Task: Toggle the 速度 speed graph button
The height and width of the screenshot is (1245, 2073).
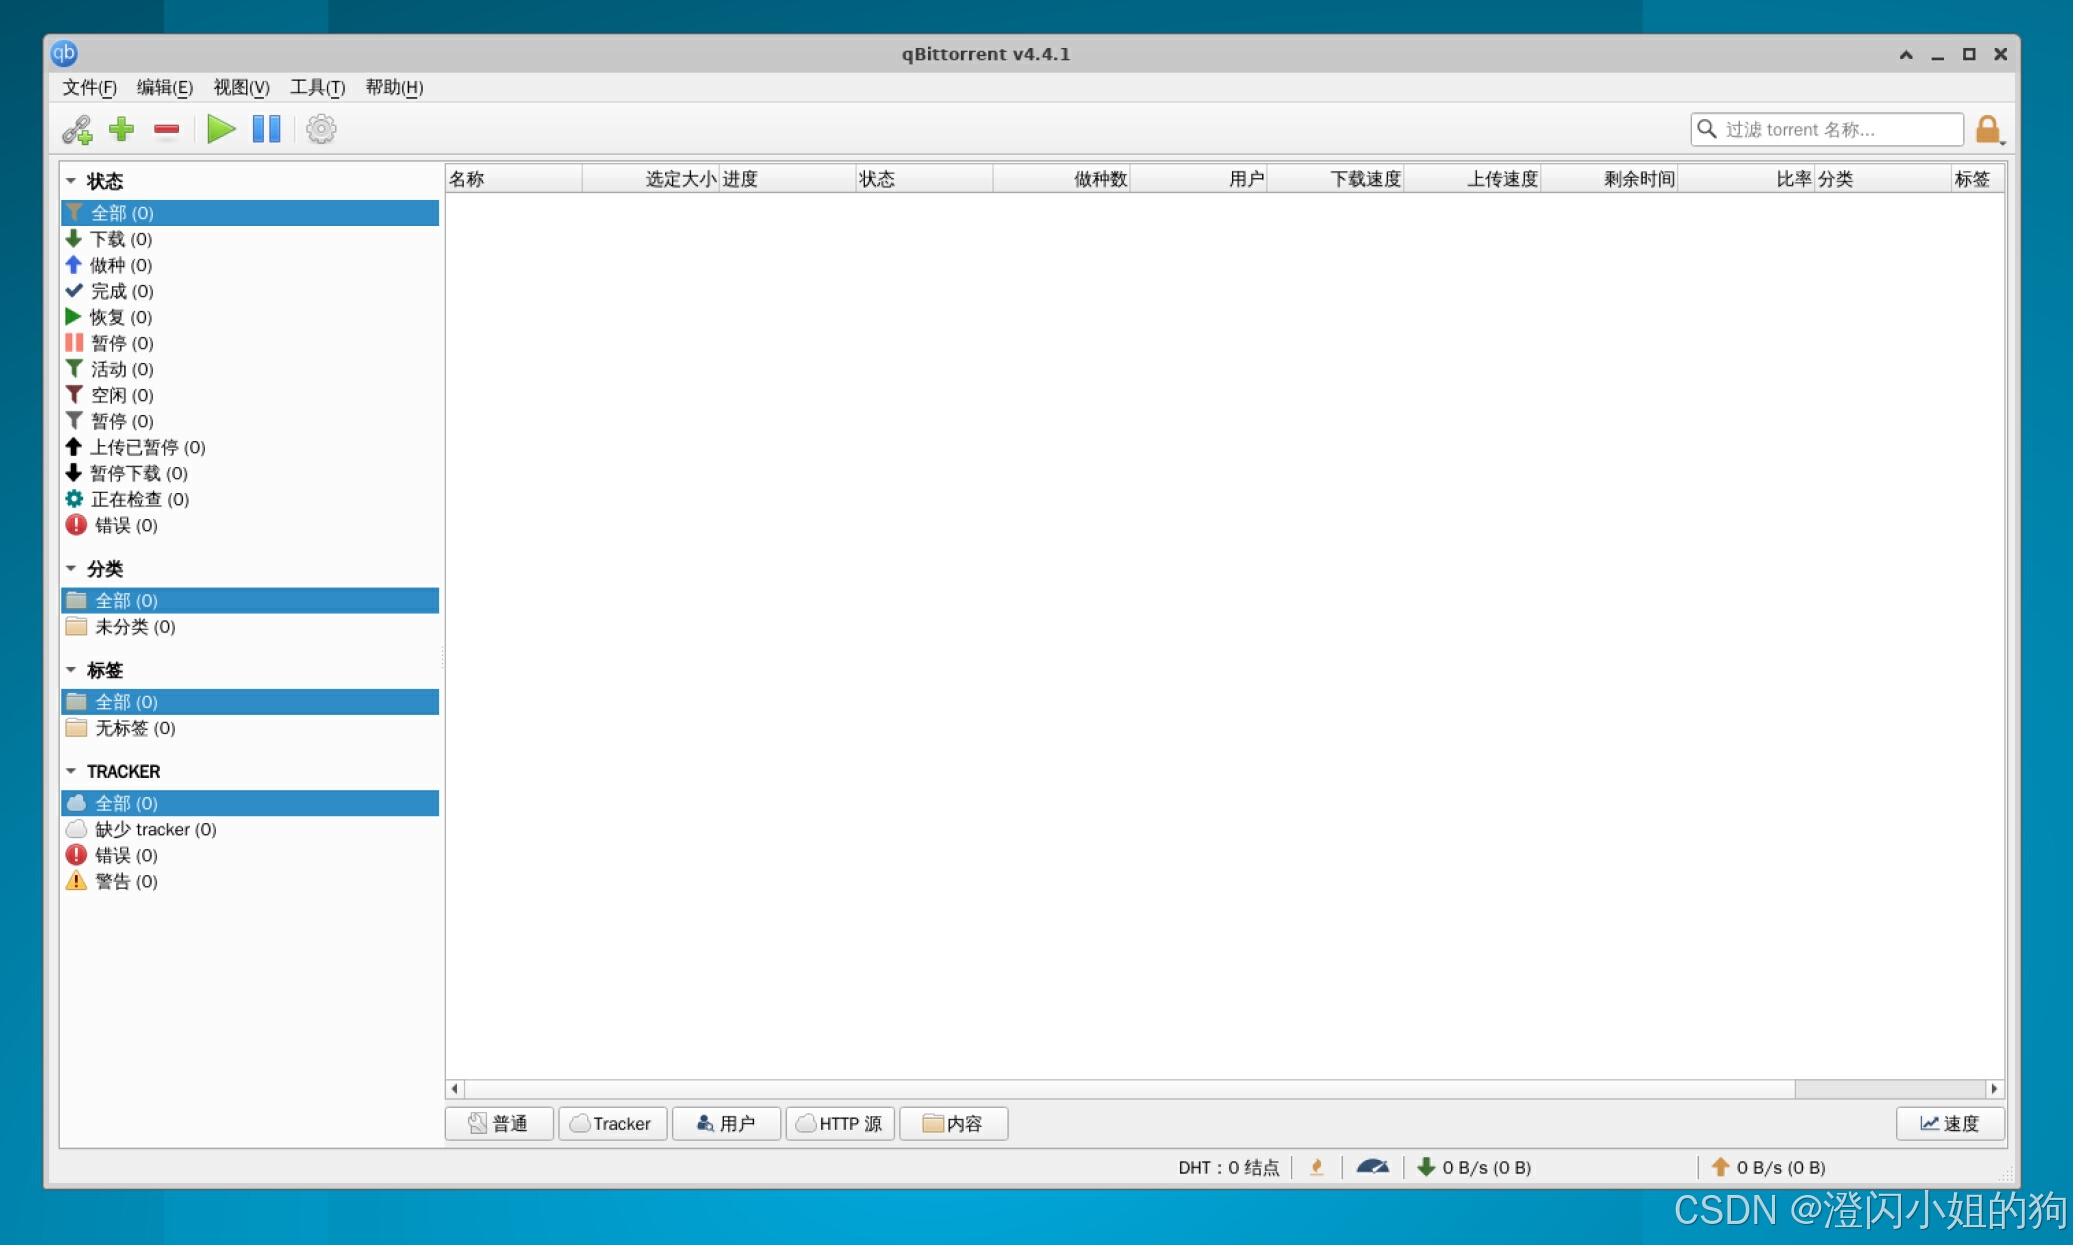Action: pyautogui.click(x=1949, y=1123)
